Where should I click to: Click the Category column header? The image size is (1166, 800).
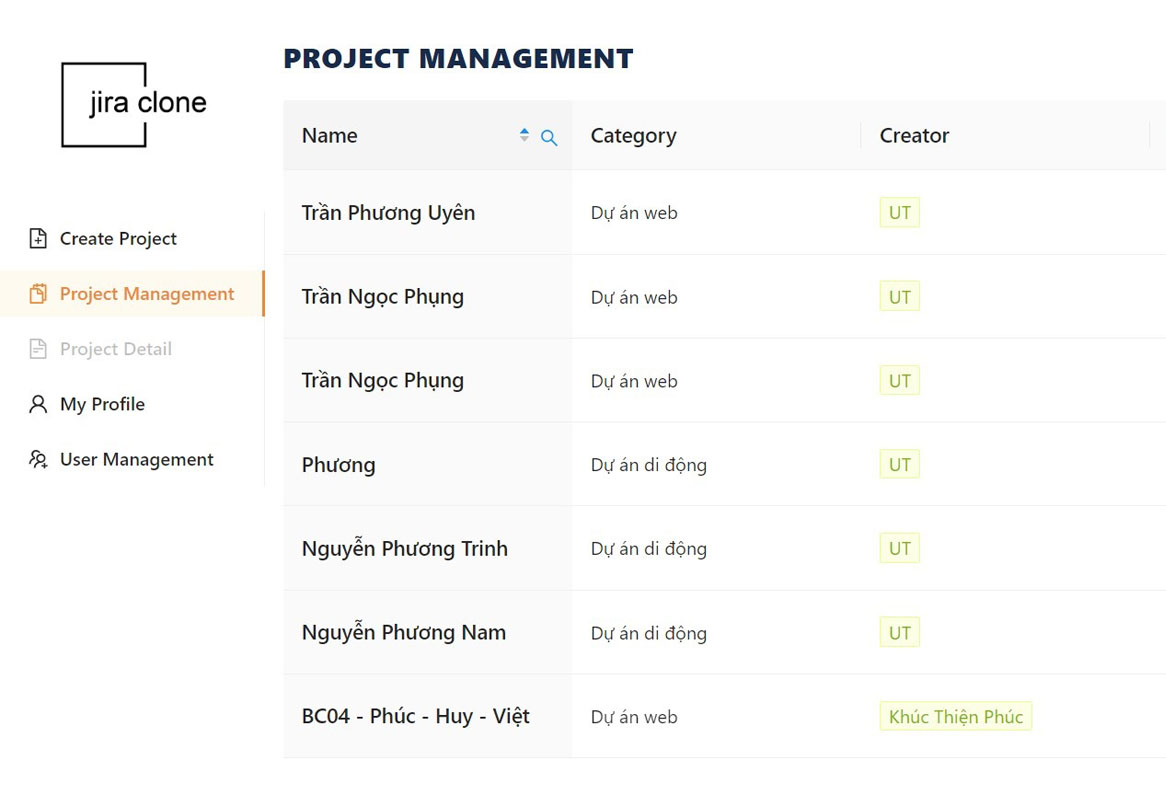pos(633,135)
